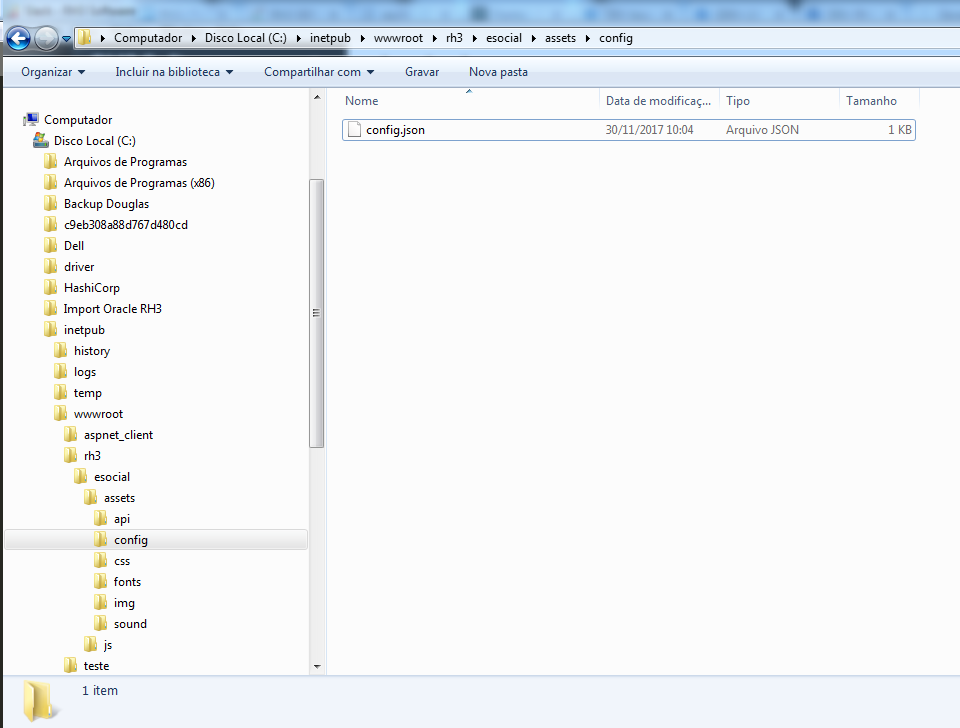The image size is (960, 728).
Task: Sort files by the Nome column header
Action: click(362, 101)
